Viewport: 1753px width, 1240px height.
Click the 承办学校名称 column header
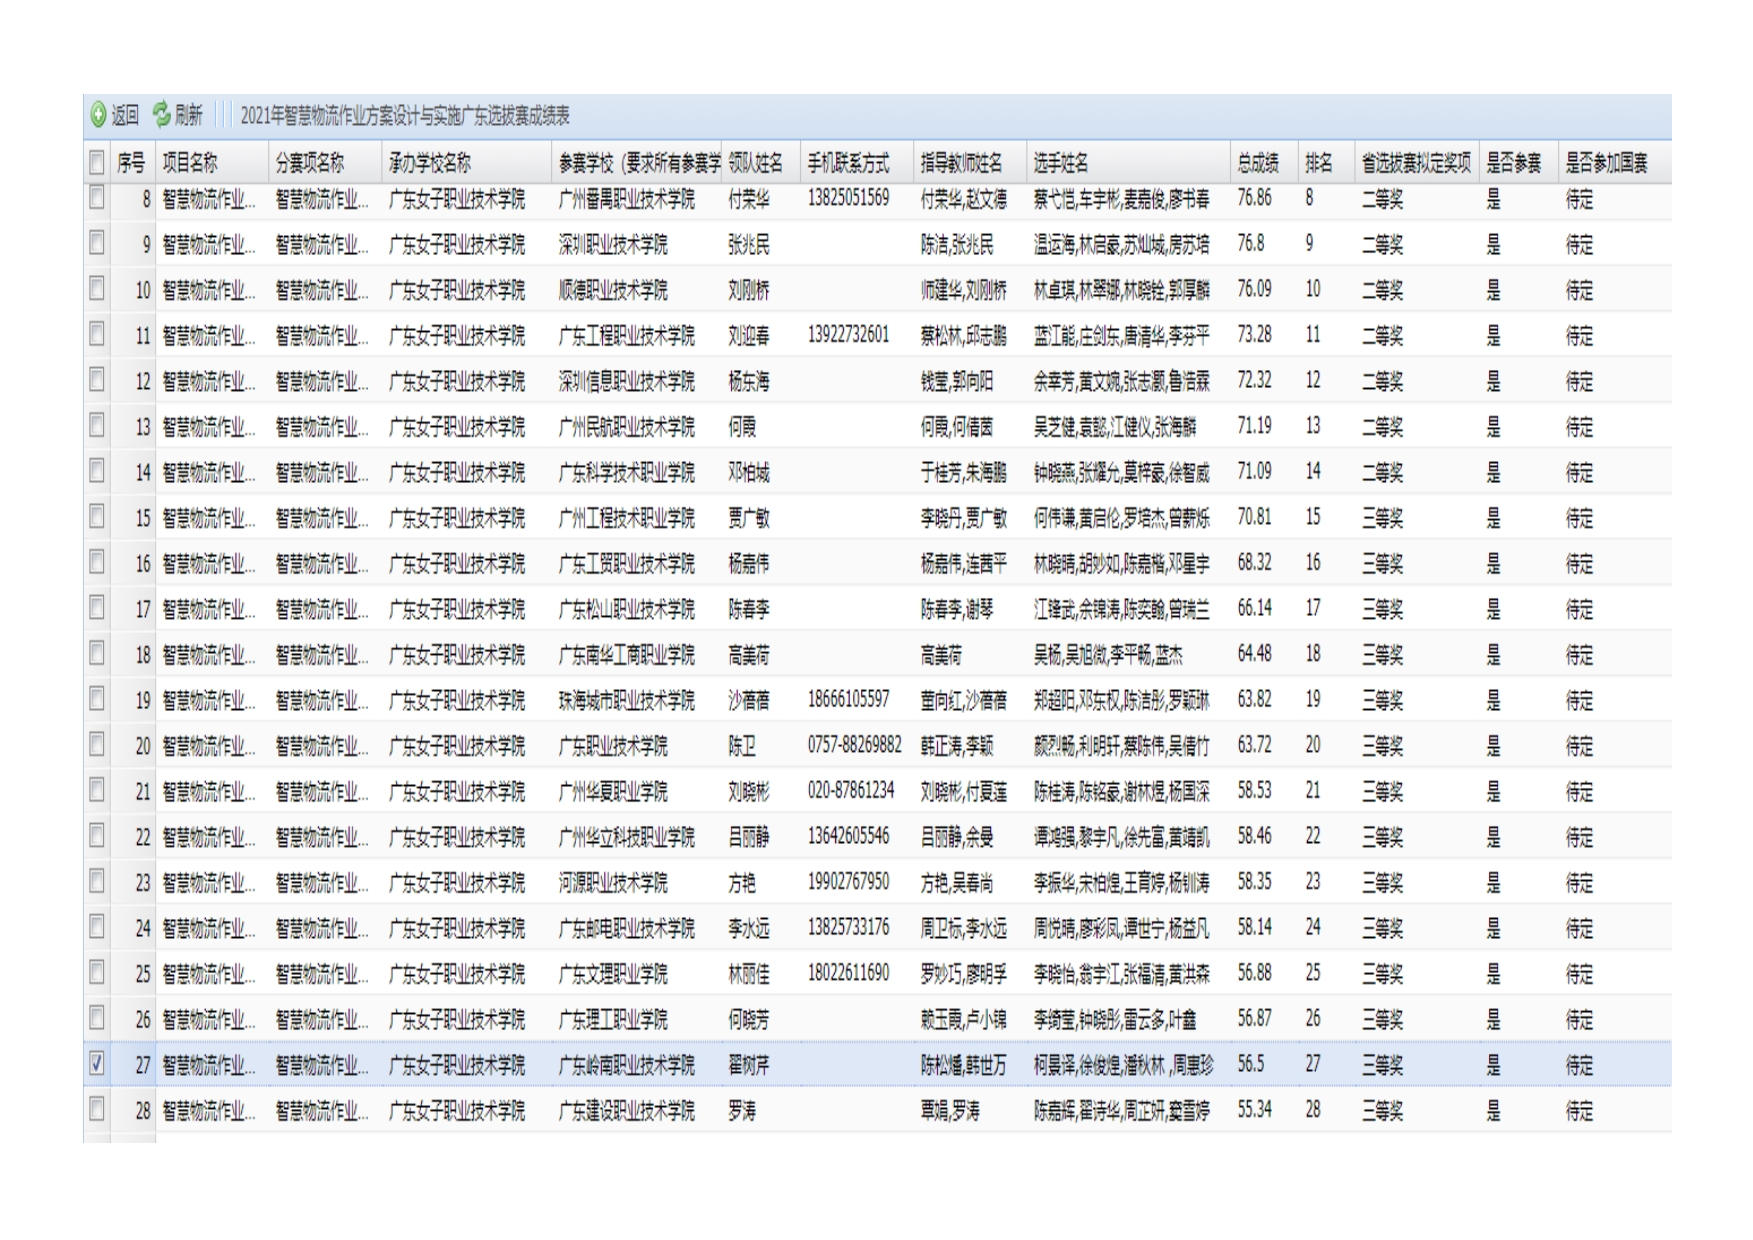pos(430,163)
